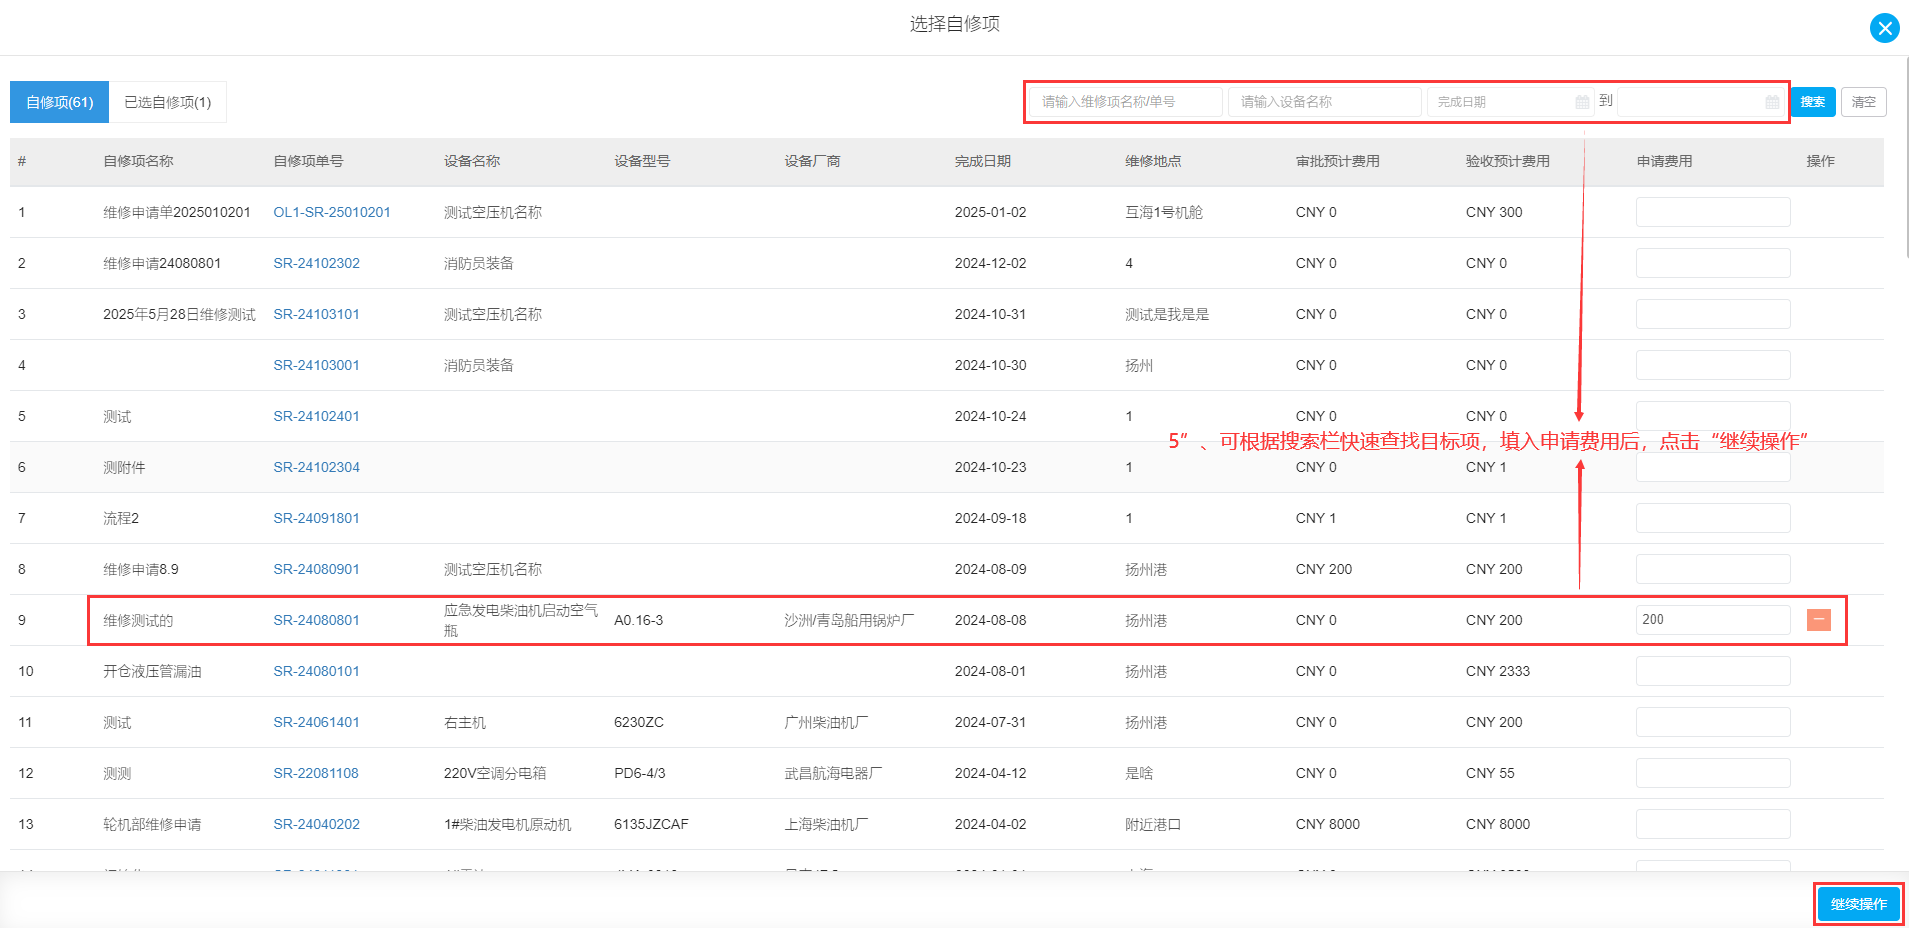The width and height of the screenshot is (1909, 928).
Task: Click cell 维修申请单2025010201
Action: (177, 212)
